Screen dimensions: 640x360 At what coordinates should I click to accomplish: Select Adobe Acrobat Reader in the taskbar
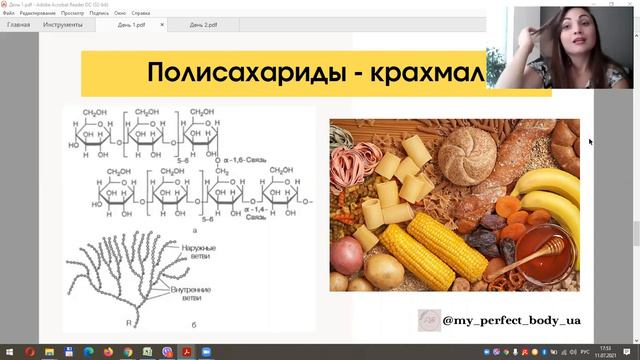(187, 352)
